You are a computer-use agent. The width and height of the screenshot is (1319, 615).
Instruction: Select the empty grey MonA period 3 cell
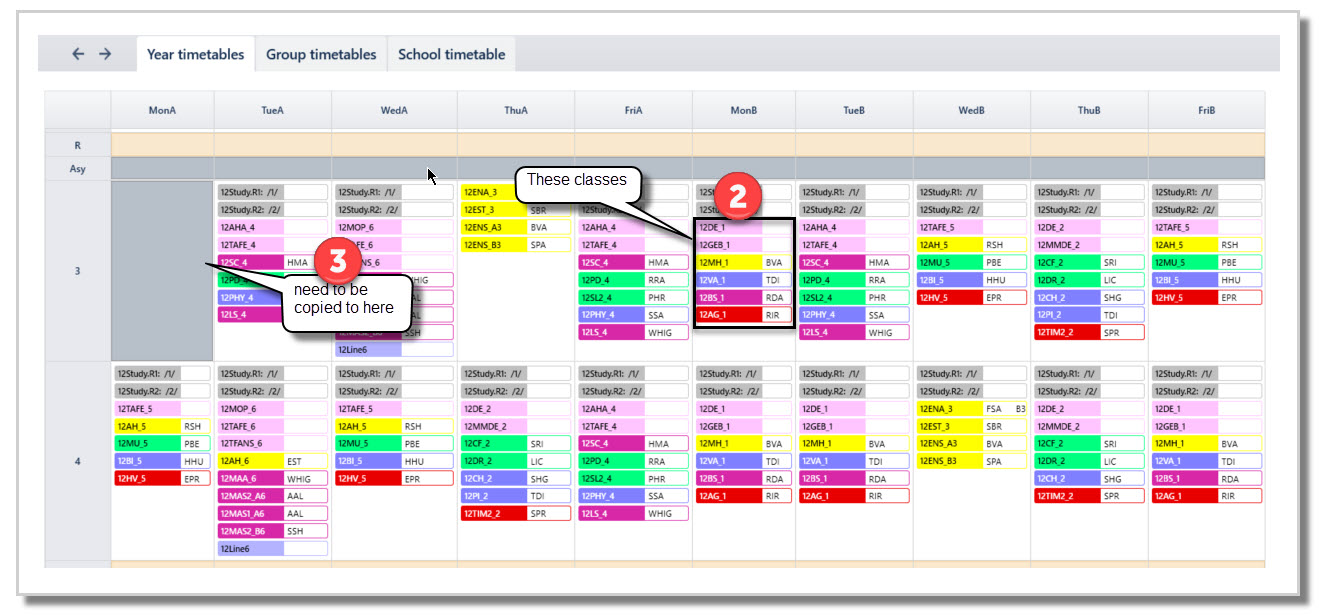click(162, 271)
